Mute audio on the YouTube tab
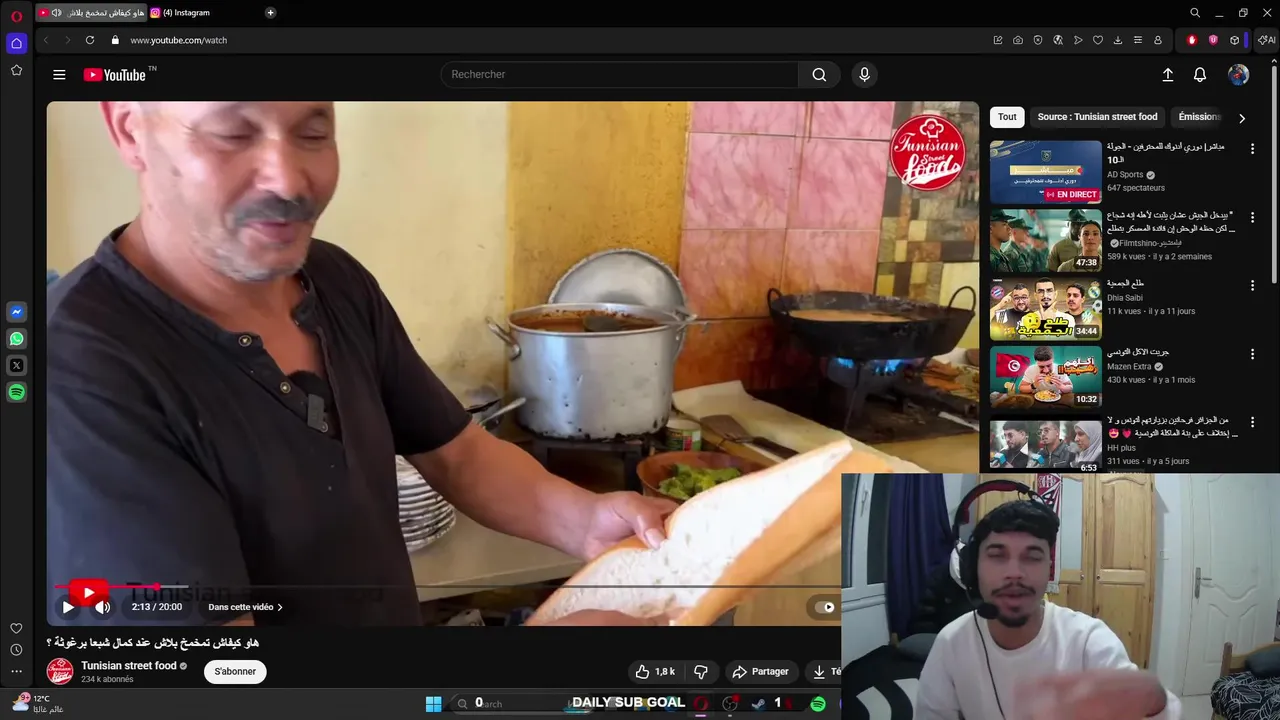The height and width of the screenshot is (720, 1280). click(x=56, y=13)
